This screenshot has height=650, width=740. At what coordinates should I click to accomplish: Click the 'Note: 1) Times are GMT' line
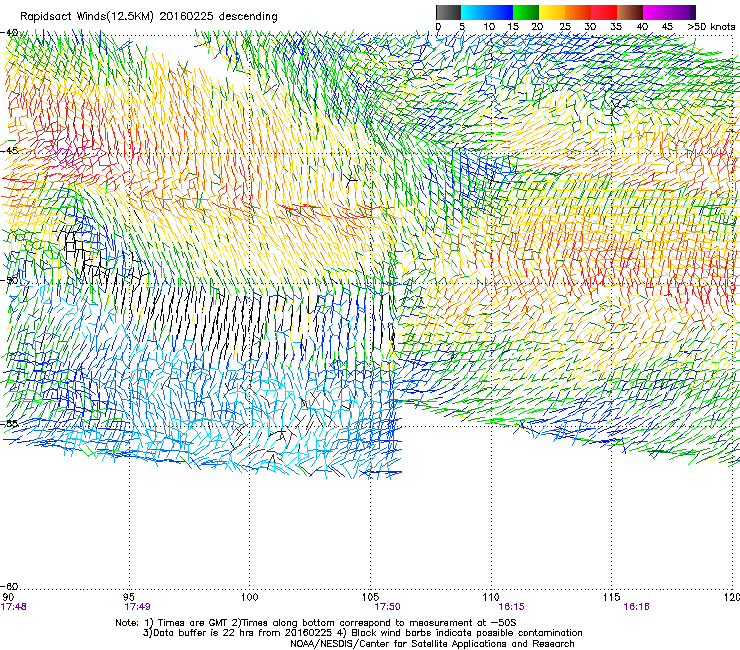[316, 623]
